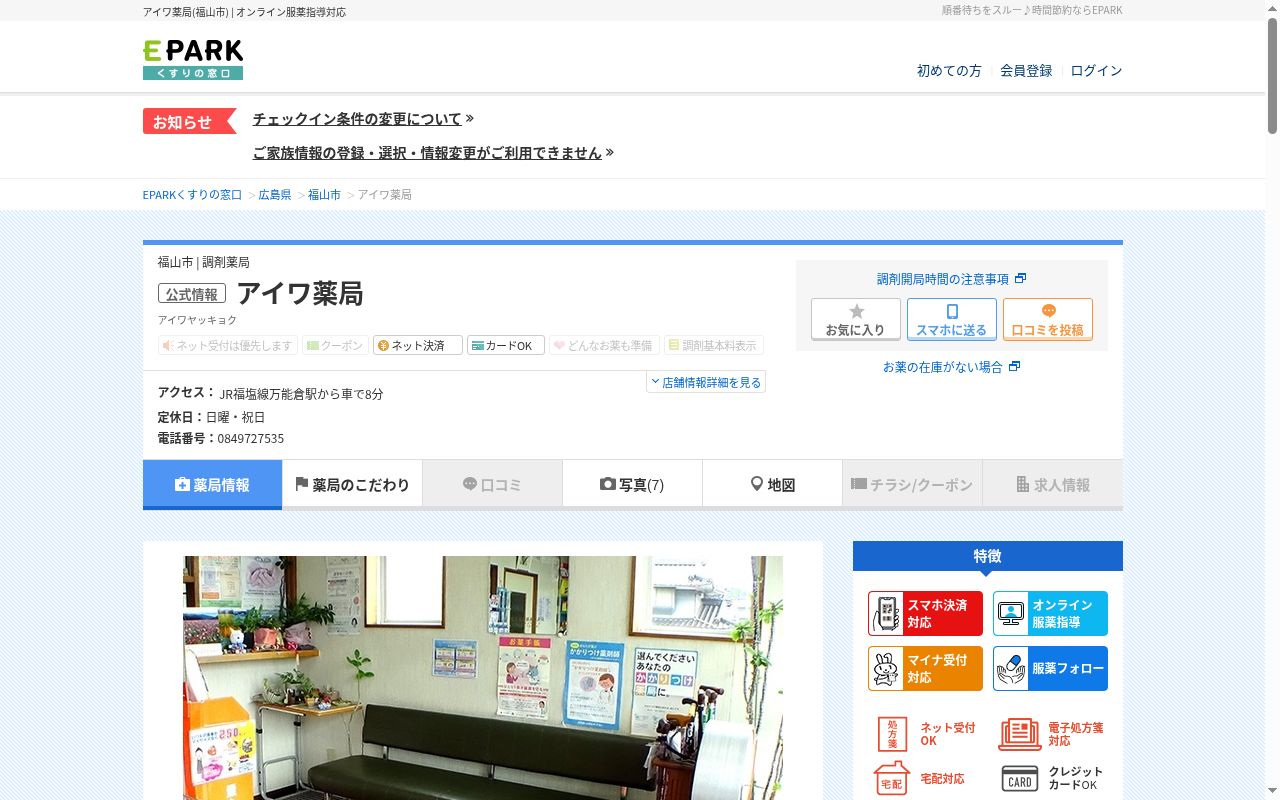Click the どんなお薬も準備 tag
1280x800 pixels.
(602, 345)
